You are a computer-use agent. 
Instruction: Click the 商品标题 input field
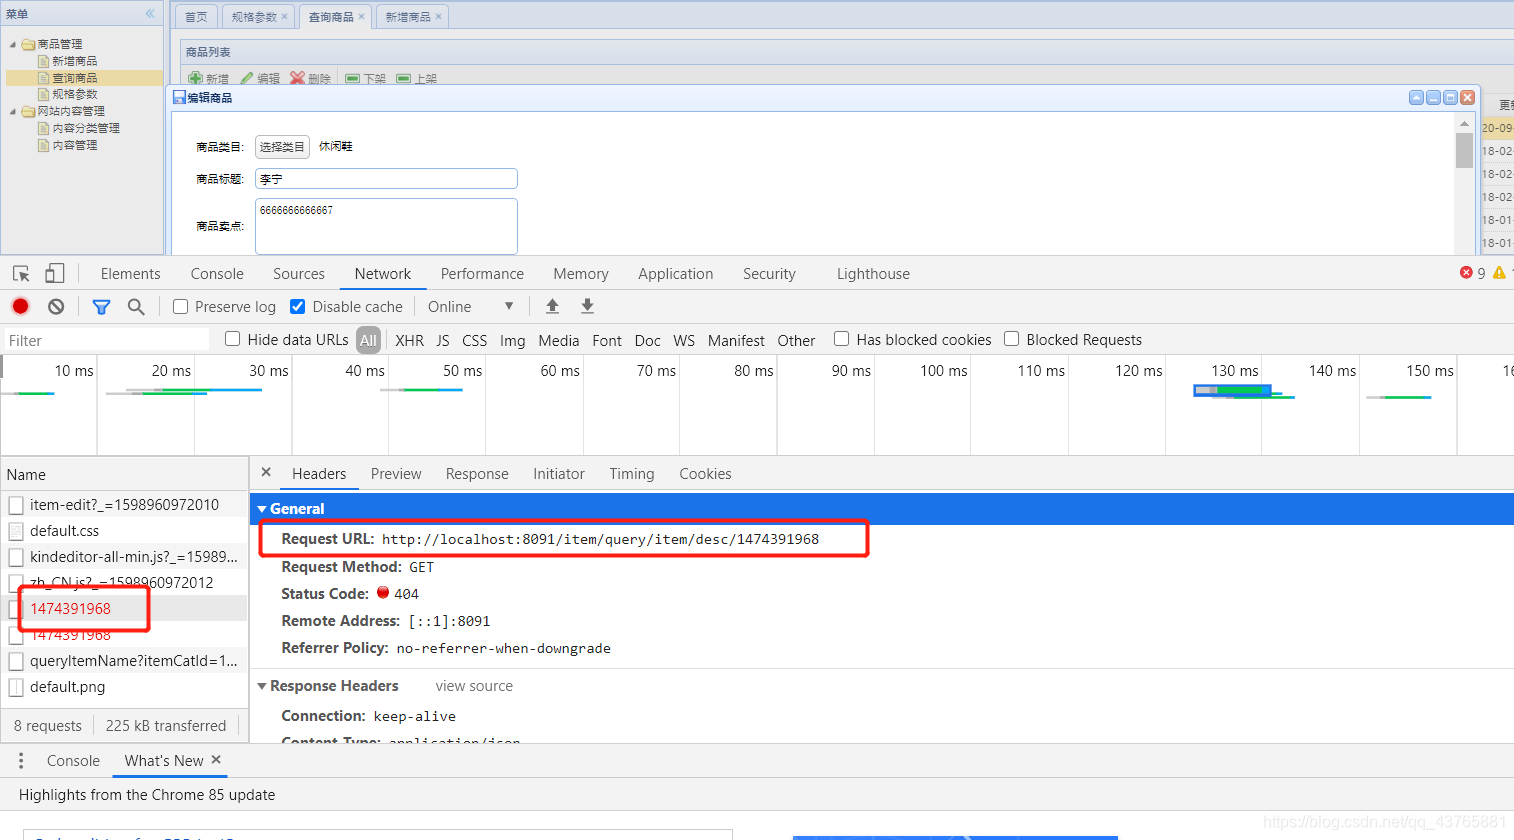click(386, 179)
